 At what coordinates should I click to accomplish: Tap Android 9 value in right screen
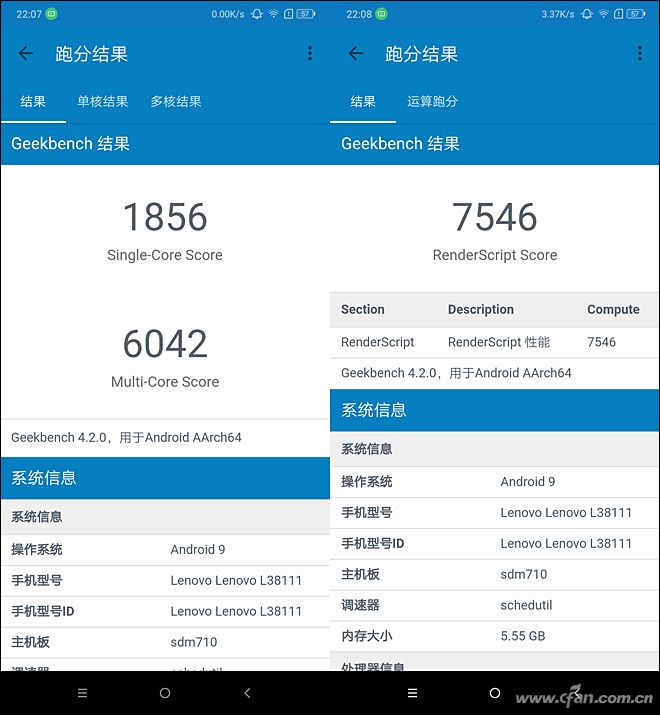click(527, 482)
